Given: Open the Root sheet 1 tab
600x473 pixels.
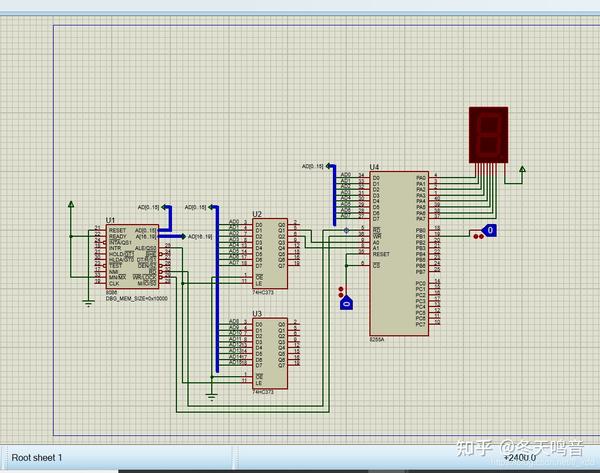Looking at the screenshot, I should click(x=37, y=457).
